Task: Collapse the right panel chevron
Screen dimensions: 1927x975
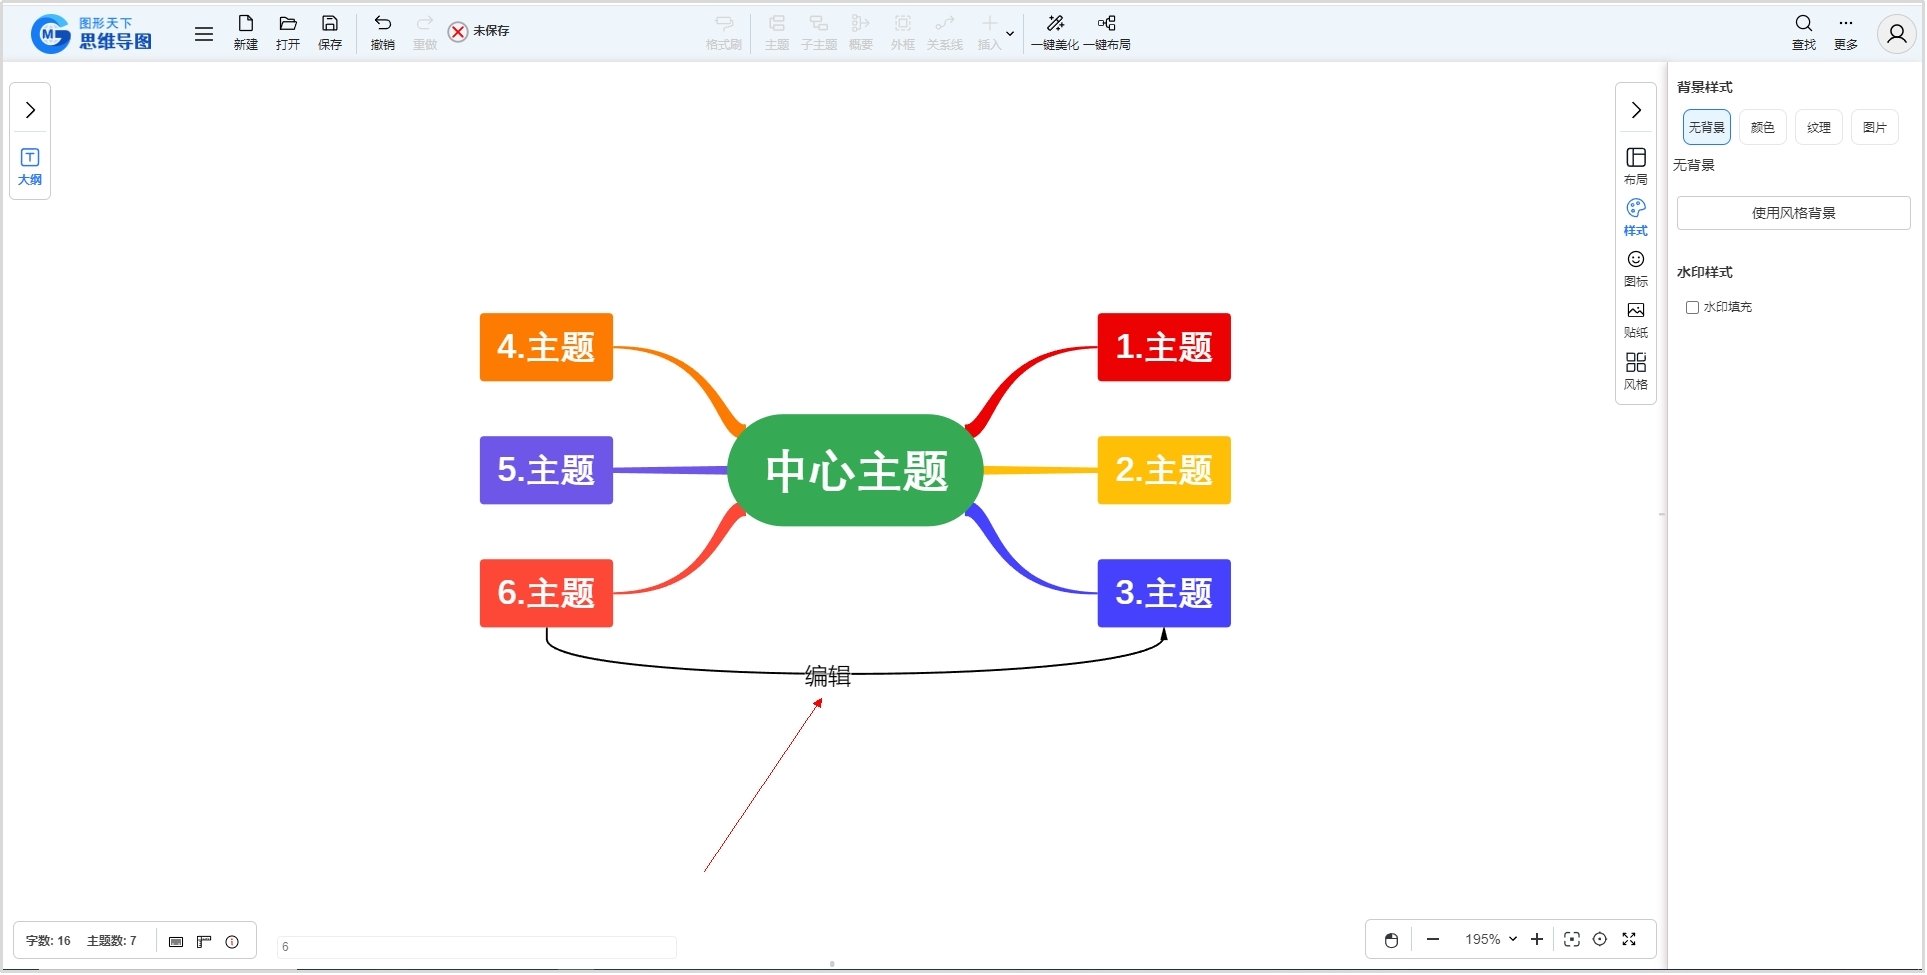Action: [1636, 110]
